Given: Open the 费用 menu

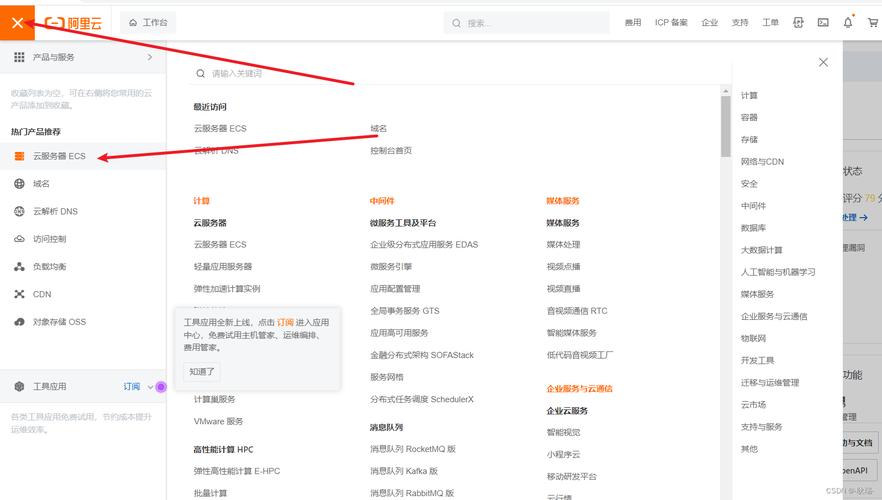Looking at the screenshot, I should [x=633, y=22].
